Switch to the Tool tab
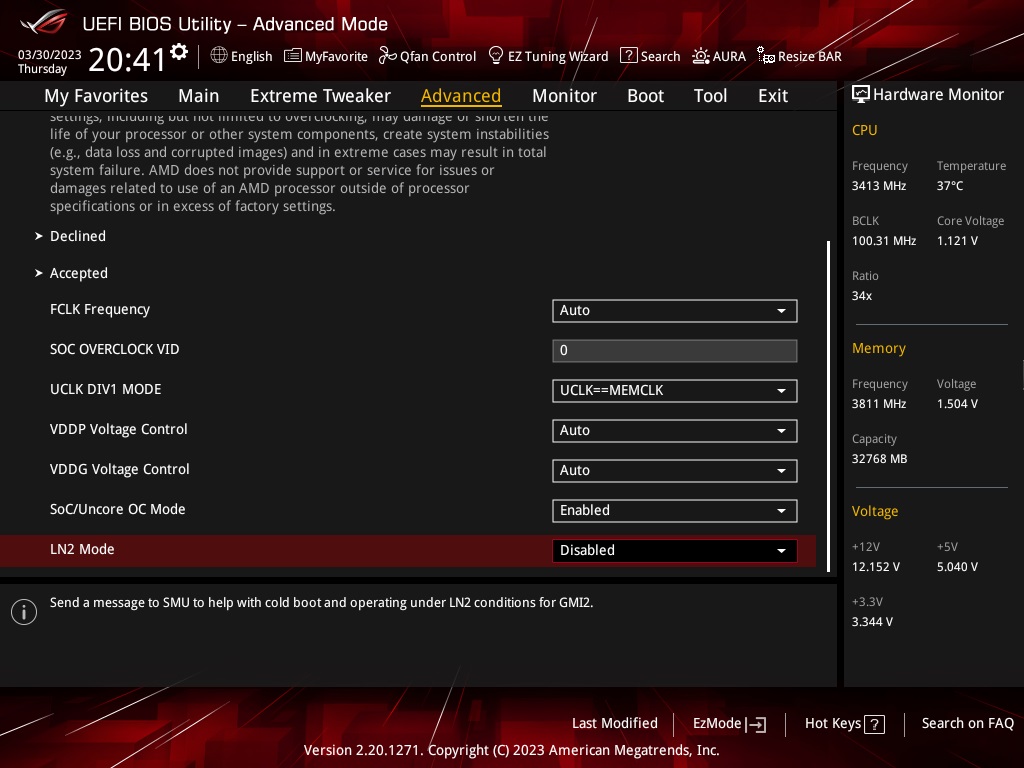 click(x=711, y=96)
